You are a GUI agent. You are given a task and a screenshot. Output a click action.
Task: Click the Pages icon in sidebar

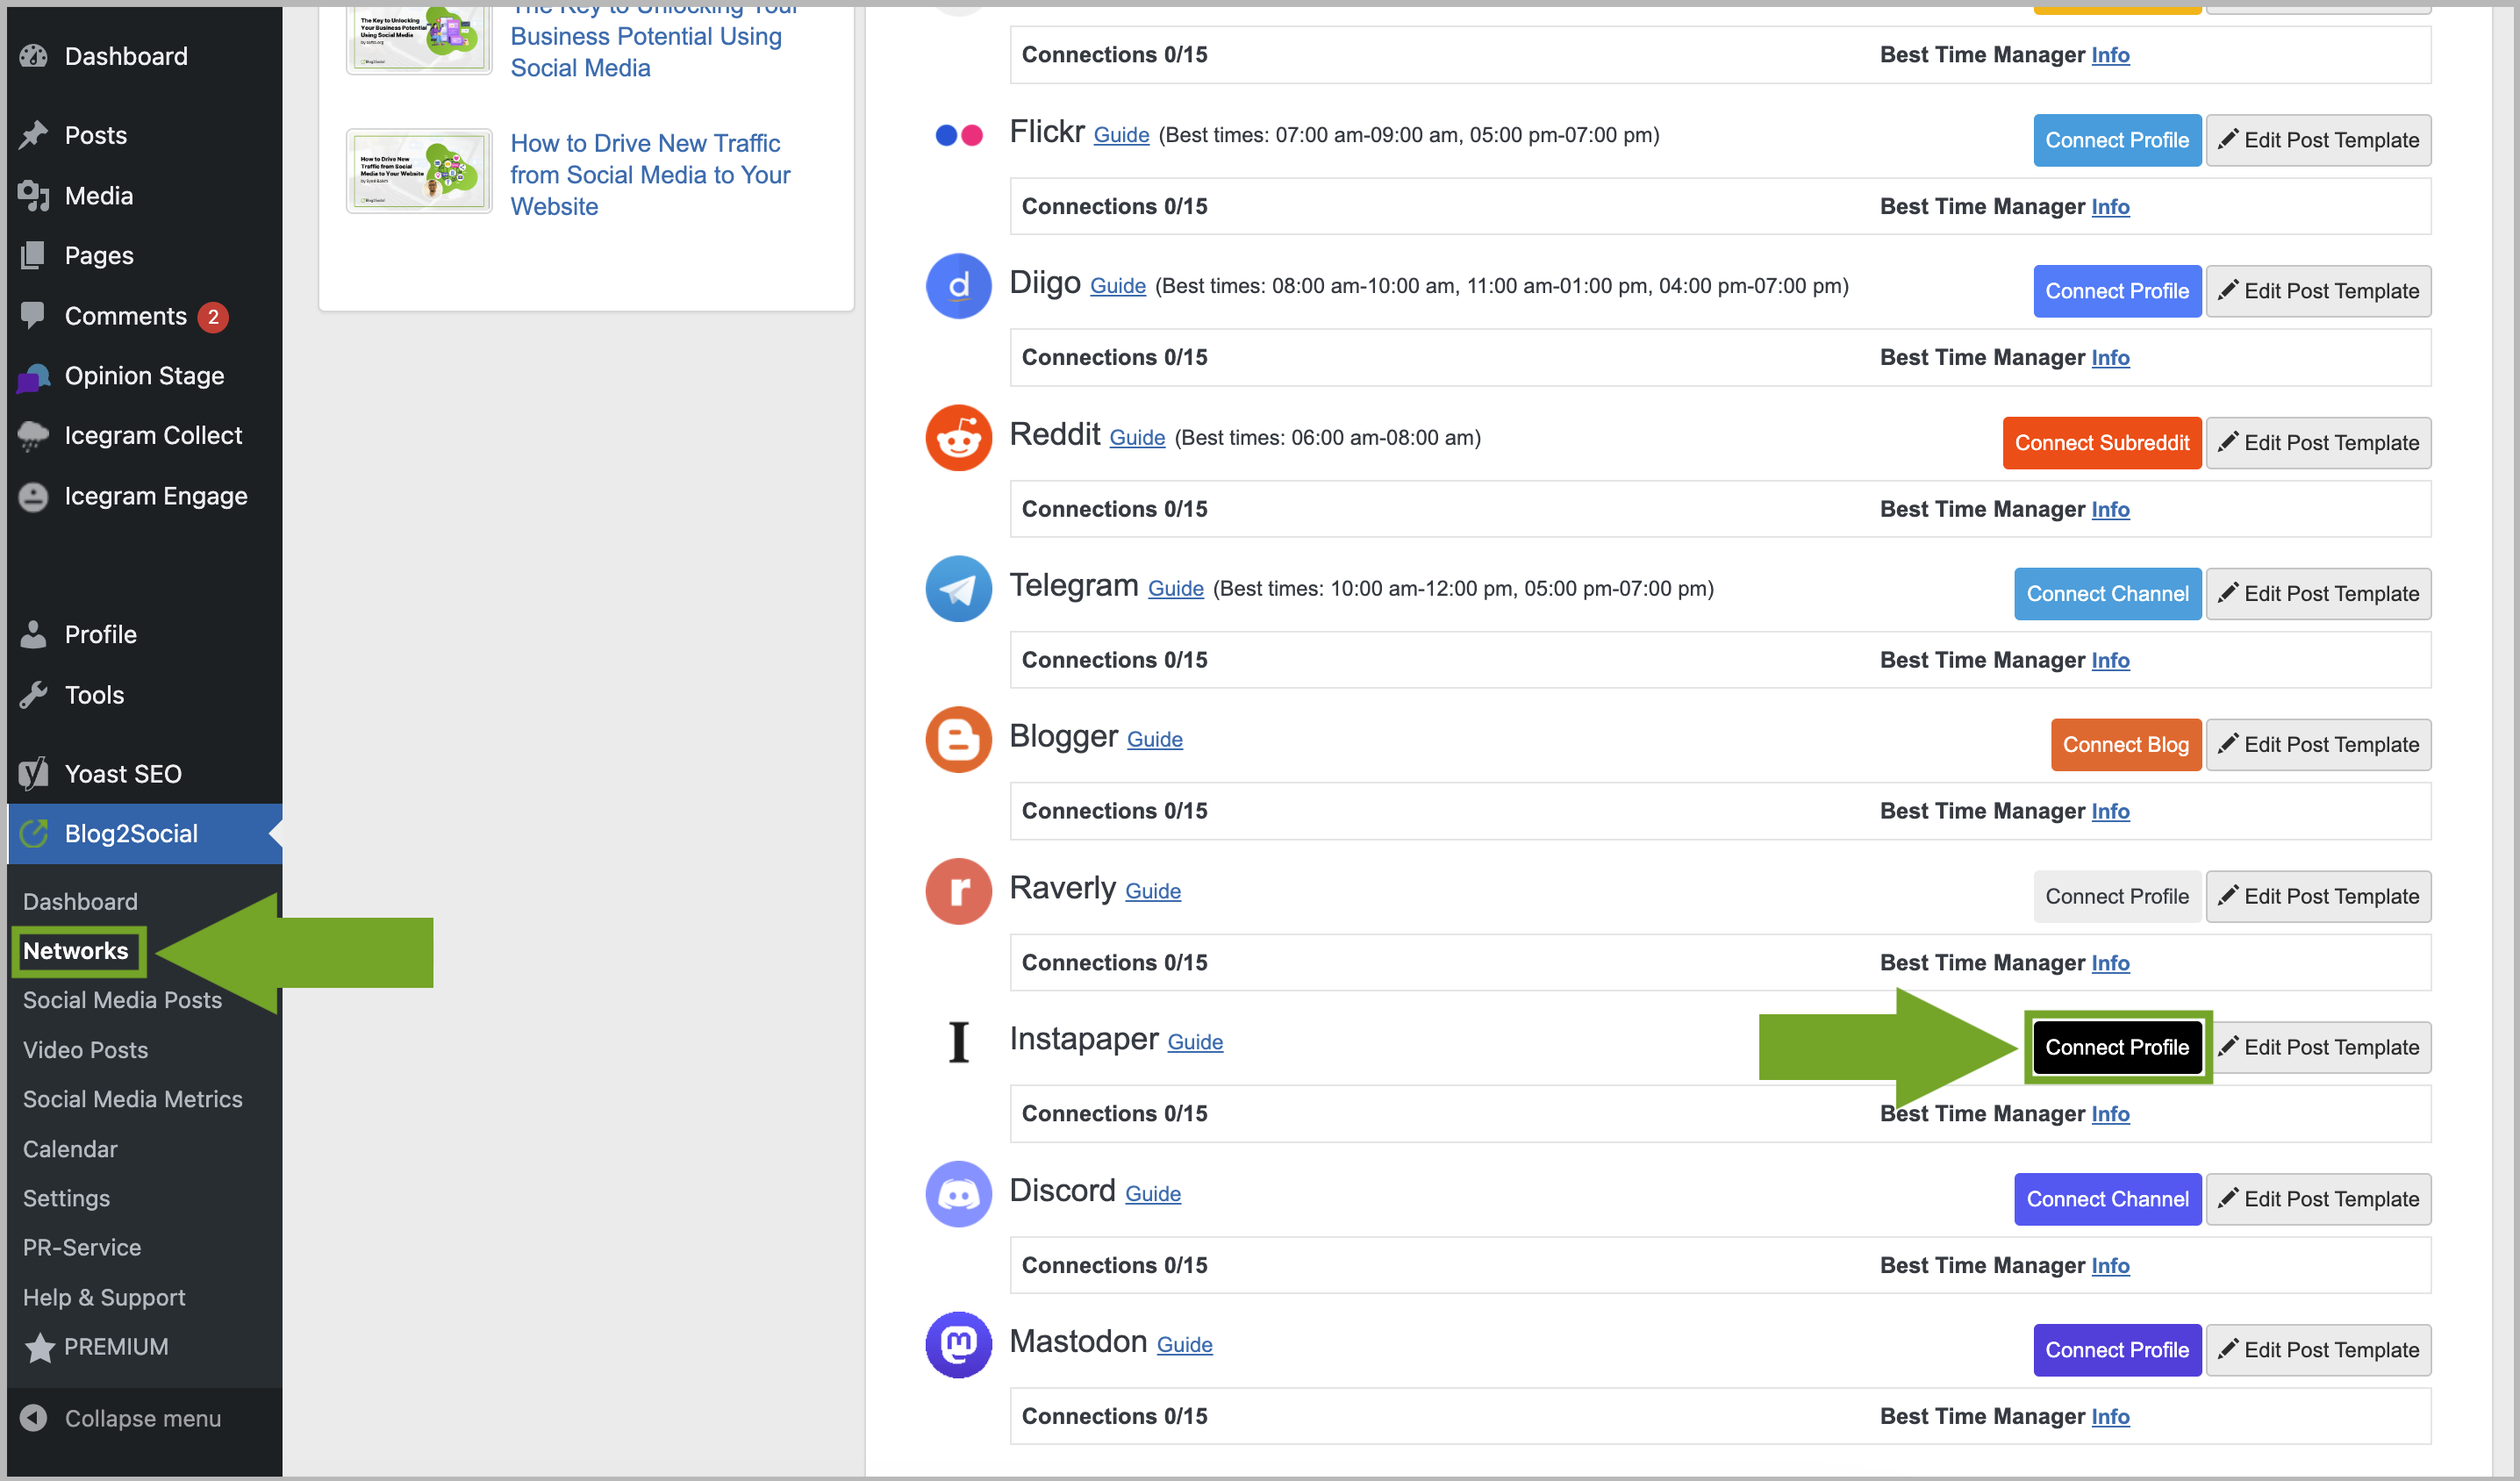tap(34, 256)
